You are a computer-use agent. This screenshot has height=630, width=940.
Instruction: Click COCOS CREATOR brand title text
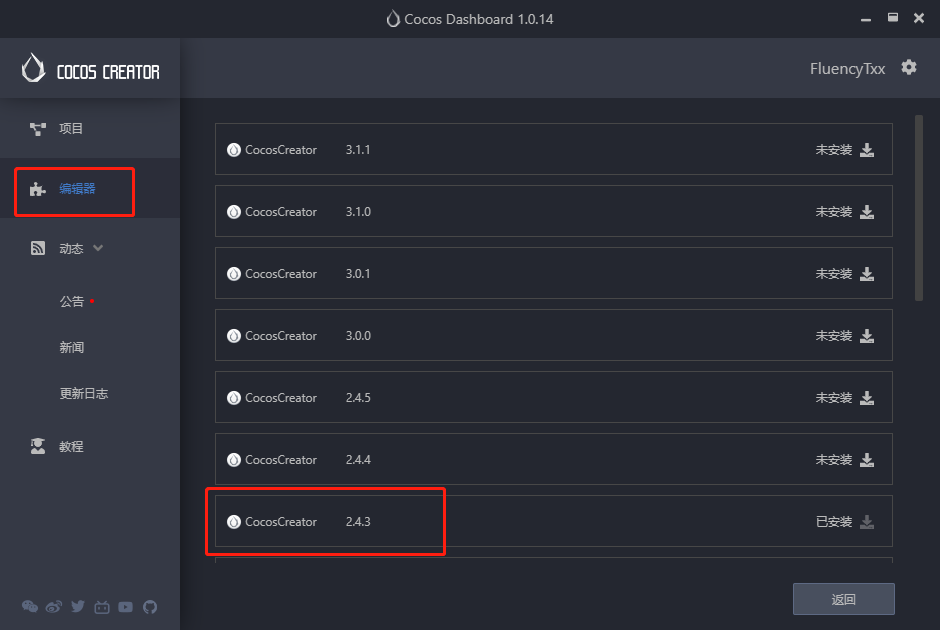point(108,73)
